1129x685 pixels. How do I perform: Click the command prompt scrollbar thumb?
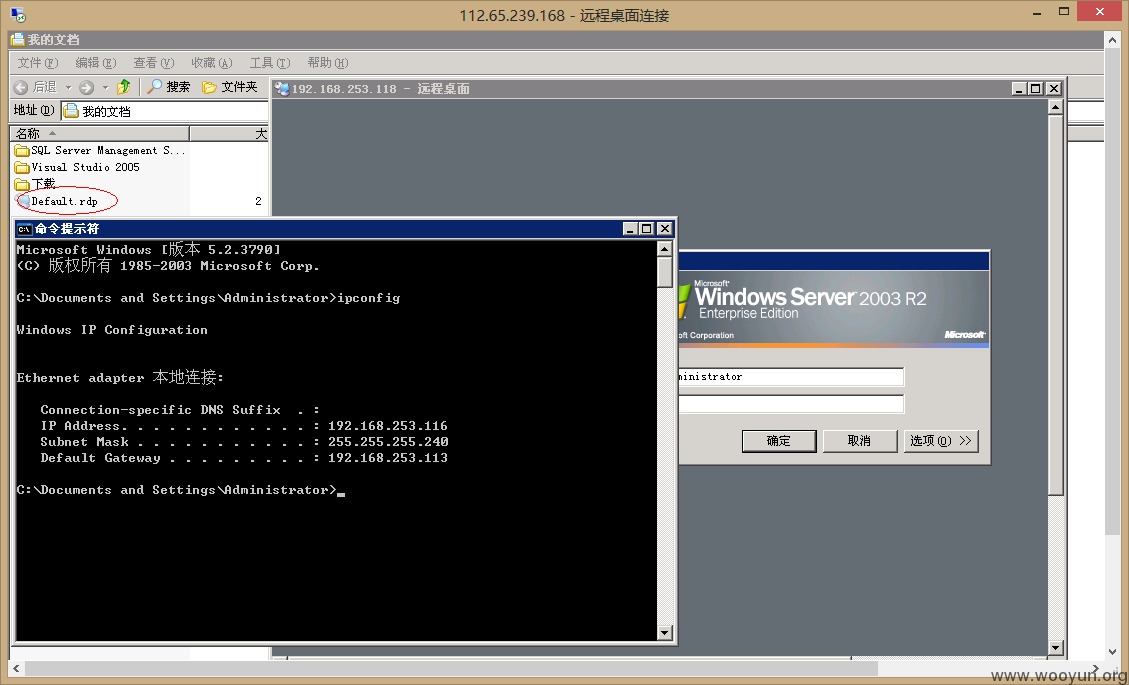coord(665,272)
